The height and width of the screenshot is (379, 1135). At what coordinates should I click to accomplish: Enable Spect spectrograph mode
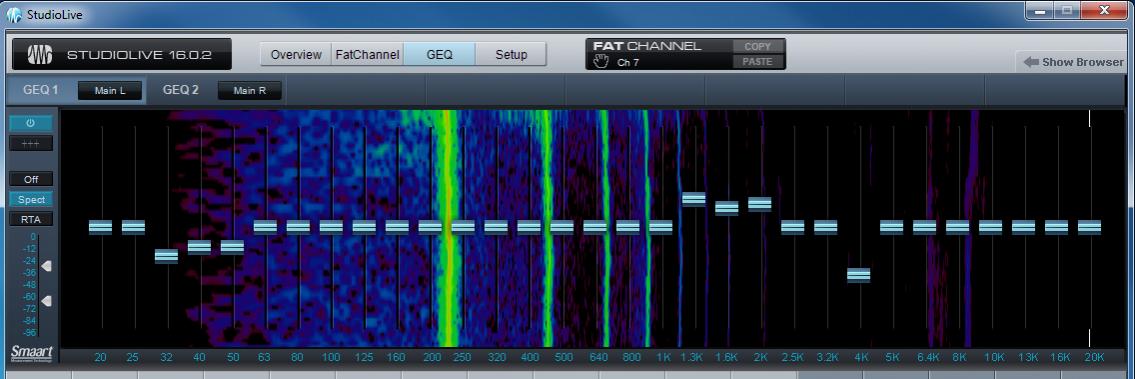point(30,200)
